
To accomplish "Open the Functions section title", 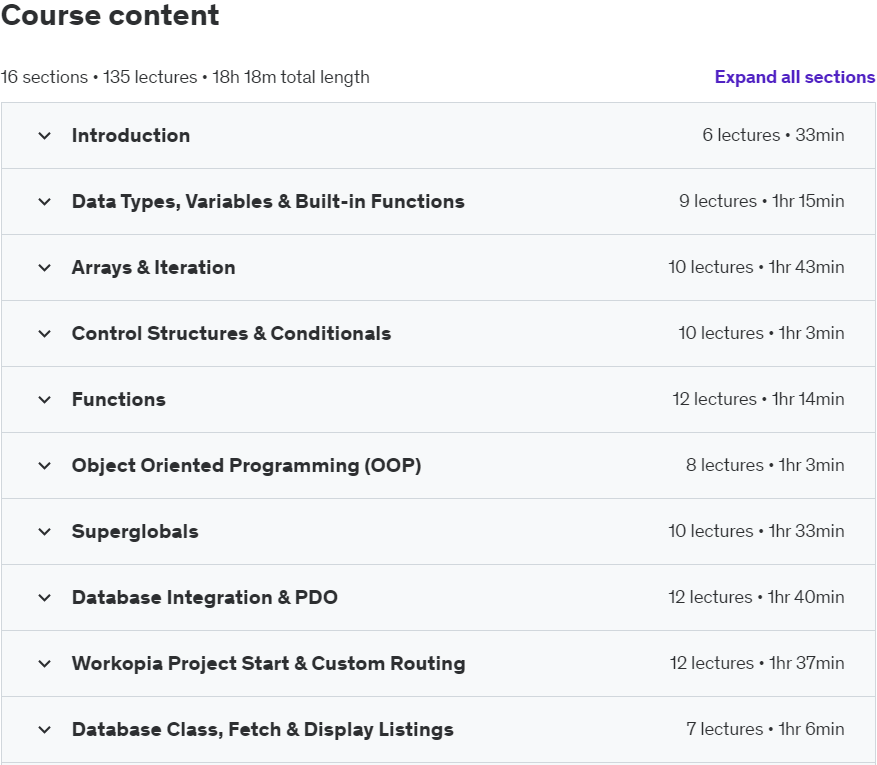I will coord(119,400).
